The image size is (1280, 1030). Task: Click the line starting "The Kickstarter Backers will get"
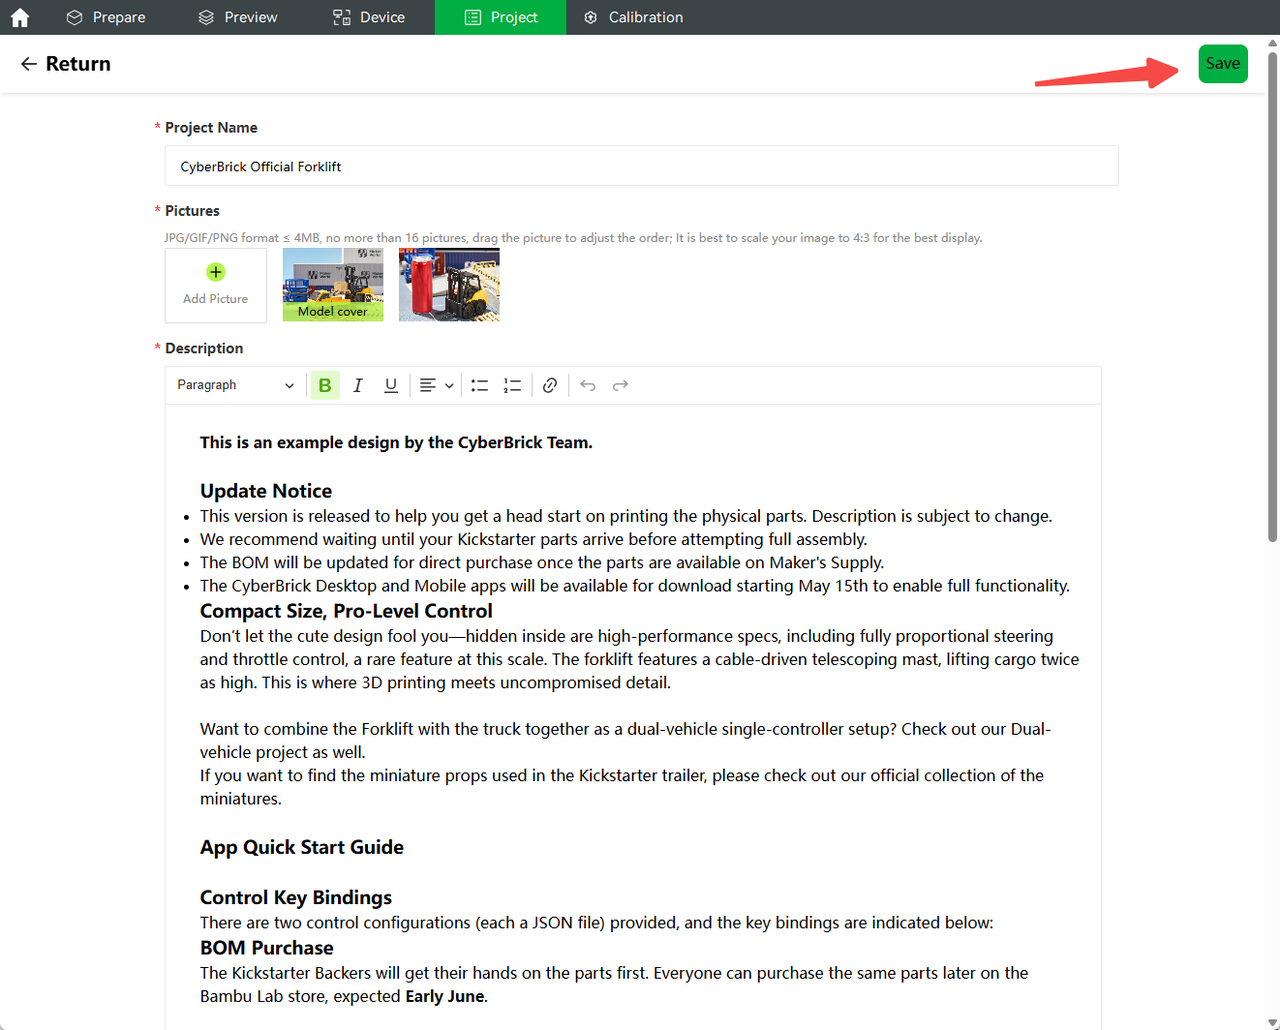[614, 984]
